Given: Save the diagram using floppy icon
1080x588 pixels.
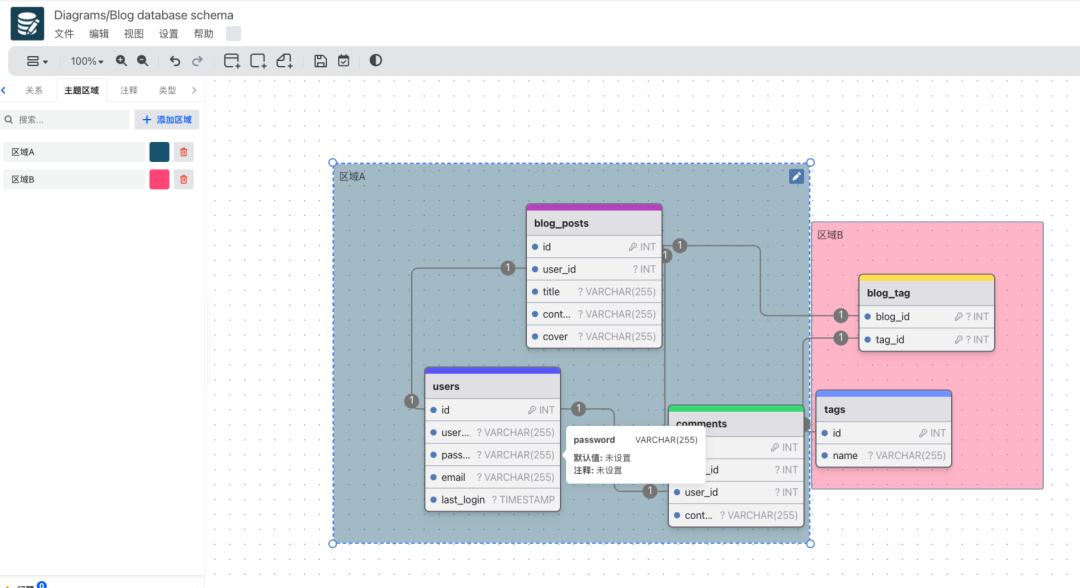Looking at the screenshot, I should point(320,61).
